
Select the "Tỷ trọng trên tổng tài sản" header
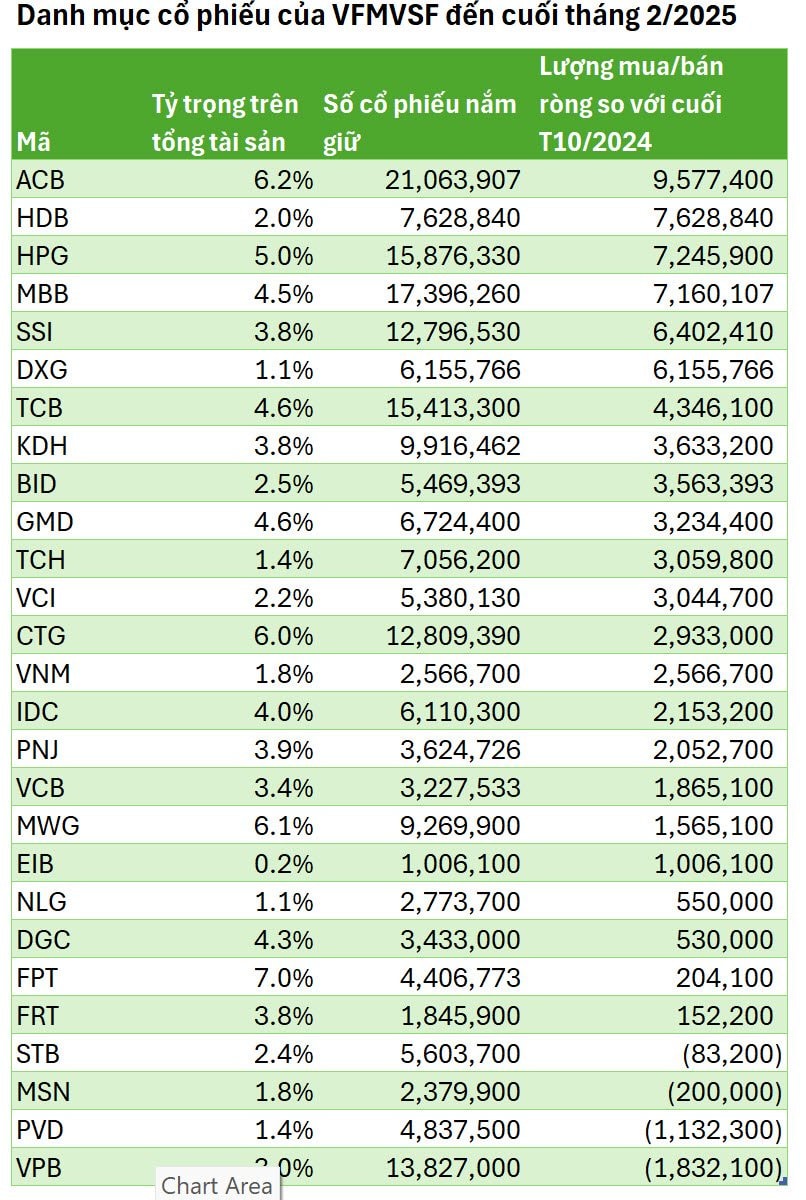(x=225, y=123)
